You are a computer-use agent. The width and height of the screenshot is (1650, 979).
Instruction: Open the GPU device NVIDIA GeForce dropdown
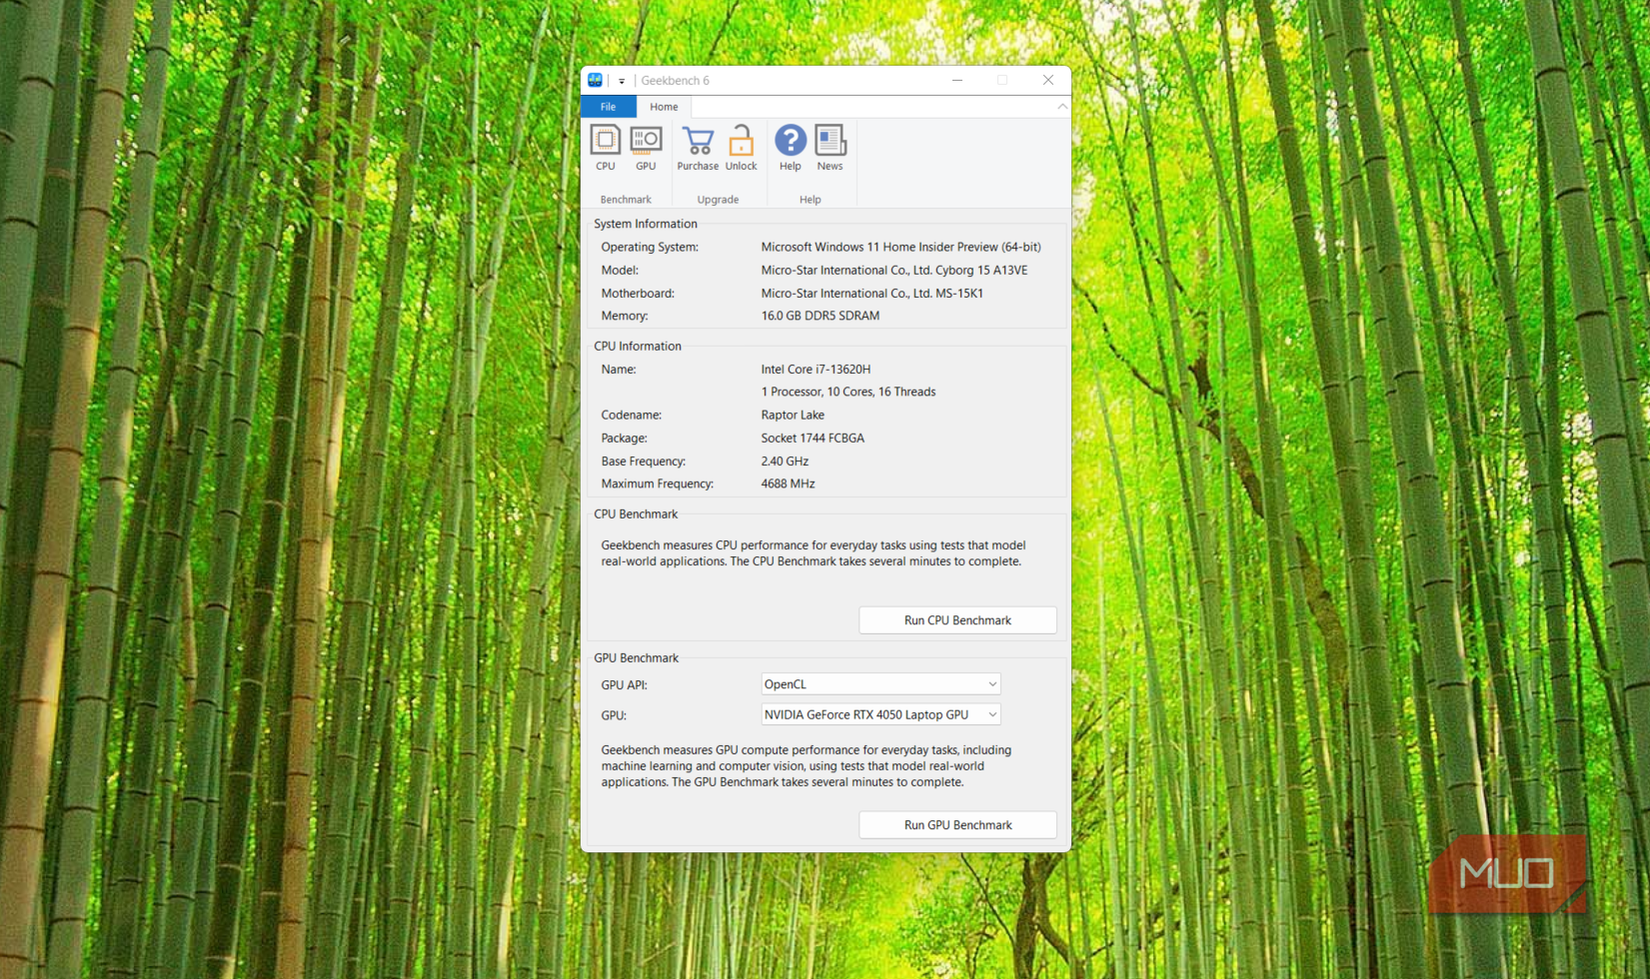point(880,714)
